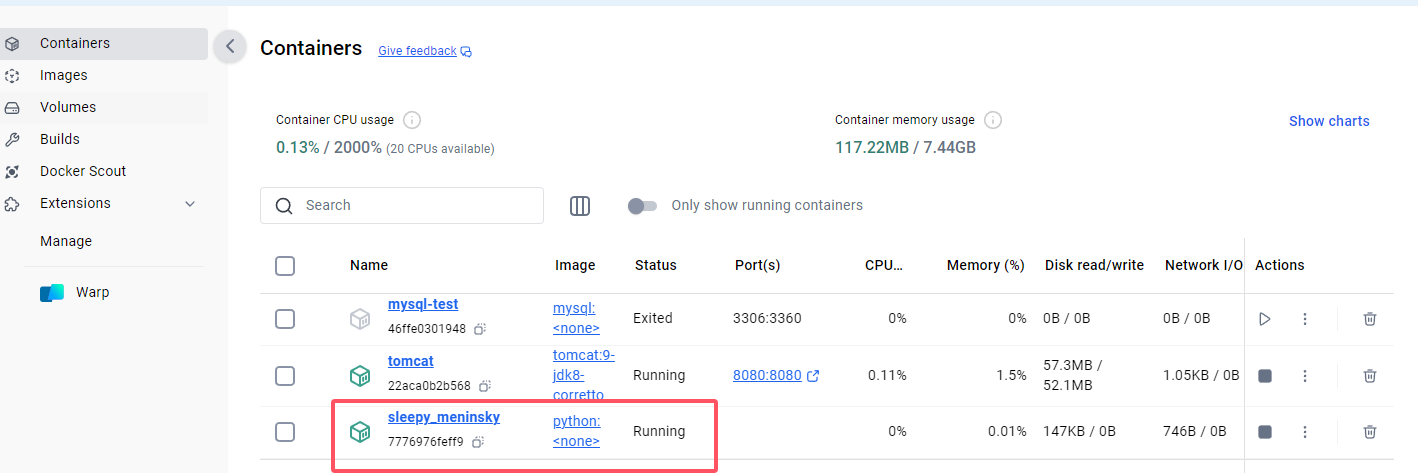Select the tomcat row checkbox
This screenshot has height=473, width=1418.
[285, 376]
